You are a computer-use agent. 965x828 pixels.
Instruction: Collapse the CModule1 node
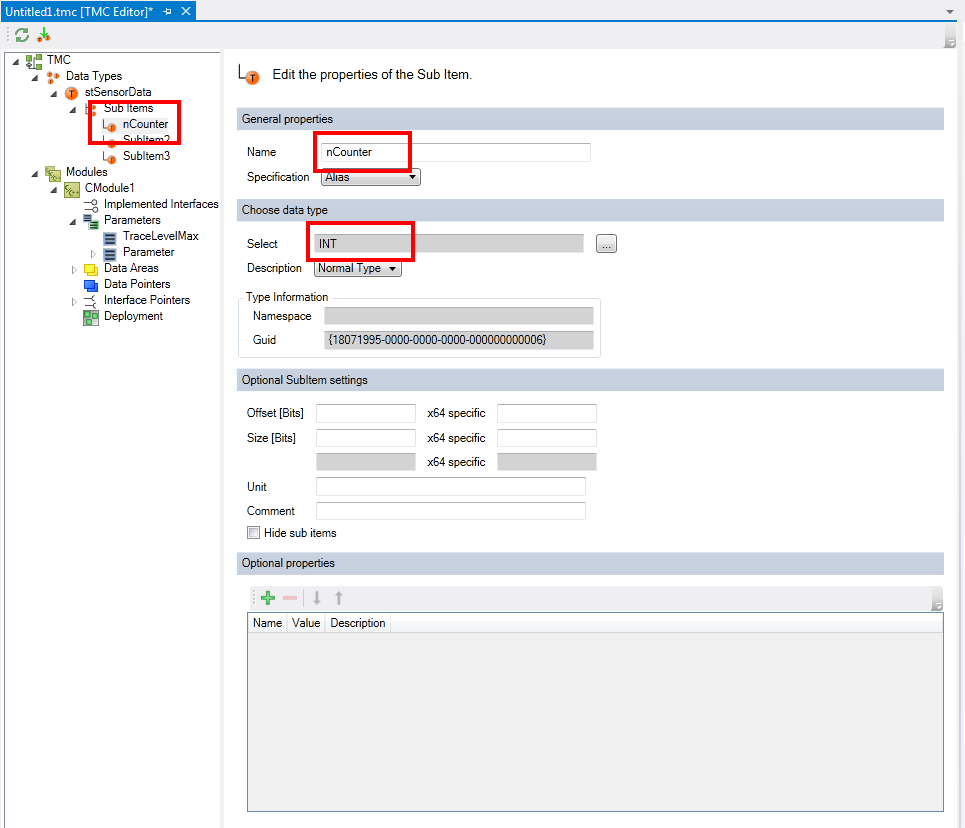pyautogui.click(x=54, y=190)
